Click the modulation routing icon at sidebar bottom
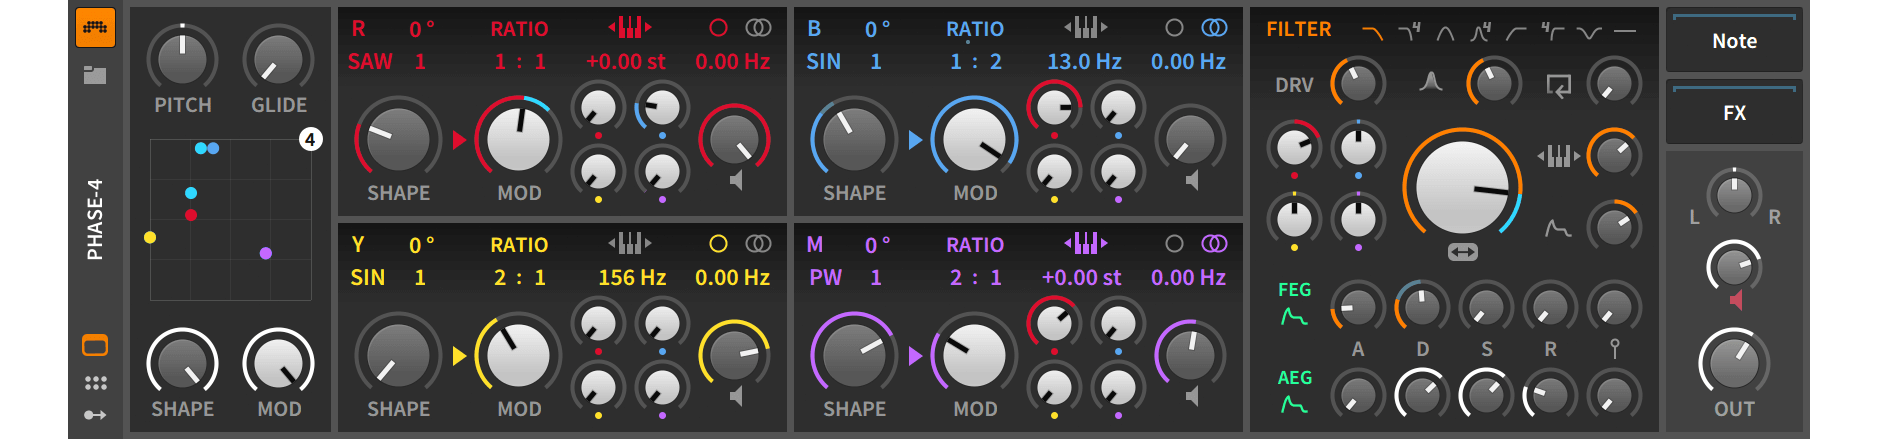The height and width of the screenshot is (439, 1880). [x=95, y=415]
